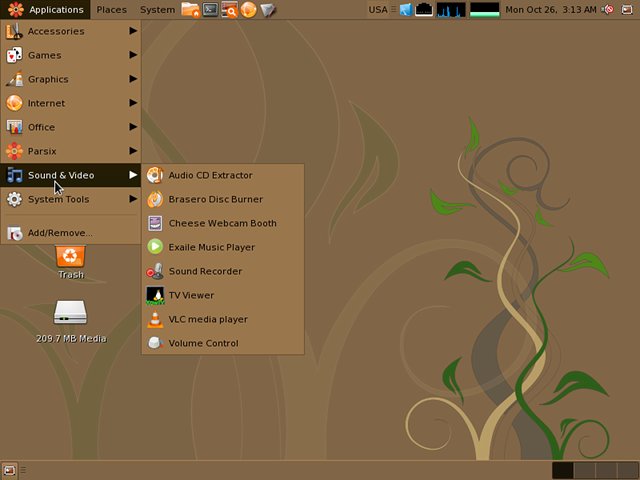Click the show desktop button in bottom panel

pos(9,471)
